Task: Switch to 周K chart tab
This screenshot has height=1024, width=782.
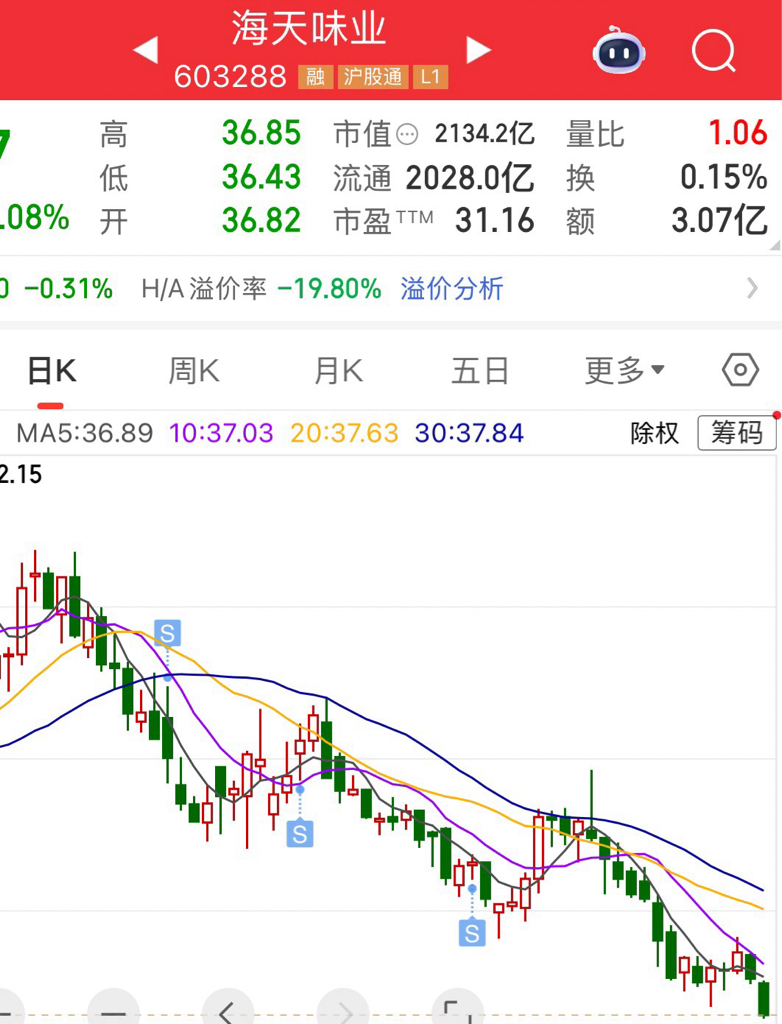Action: point(194,371)
